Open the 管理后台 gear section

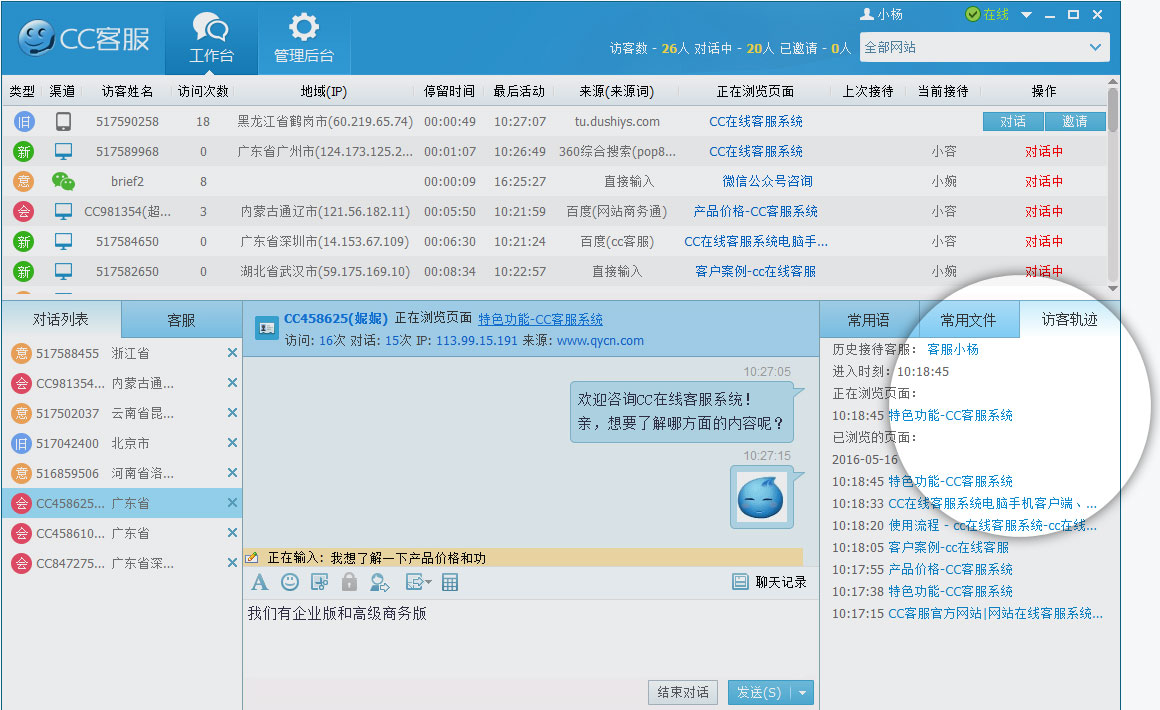pyautogui.click(x=304, y=39)
